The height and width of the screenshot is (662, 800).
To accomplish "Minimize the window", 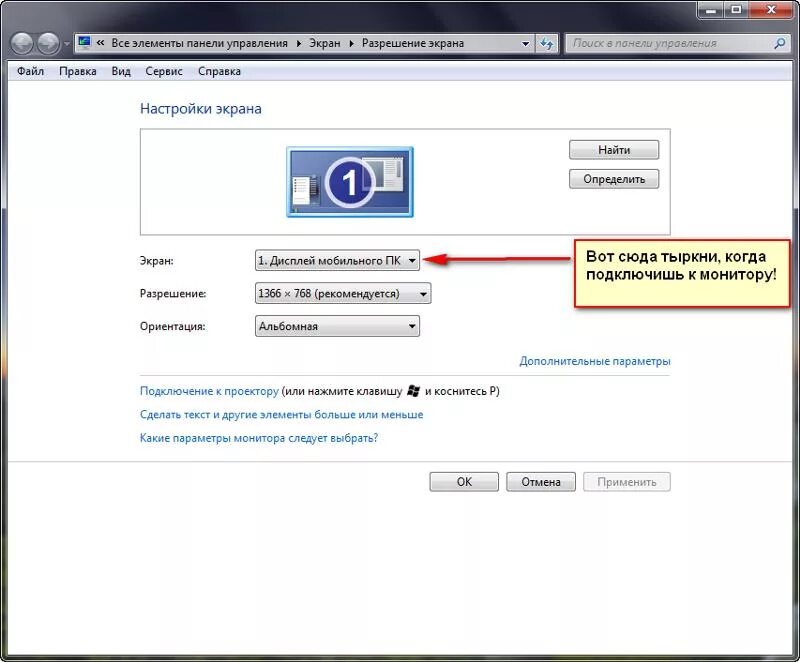I will pyautogui.click(x=711, y=9).
